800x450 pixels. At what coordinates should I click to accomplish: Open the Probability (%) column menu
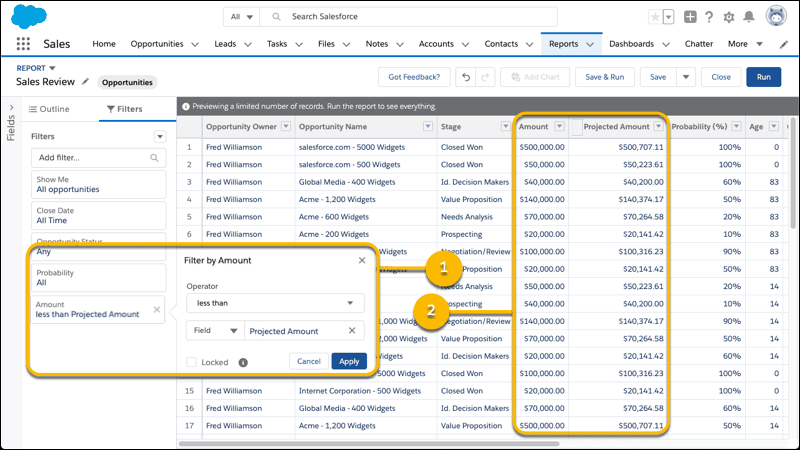click(x=736, y=127)
